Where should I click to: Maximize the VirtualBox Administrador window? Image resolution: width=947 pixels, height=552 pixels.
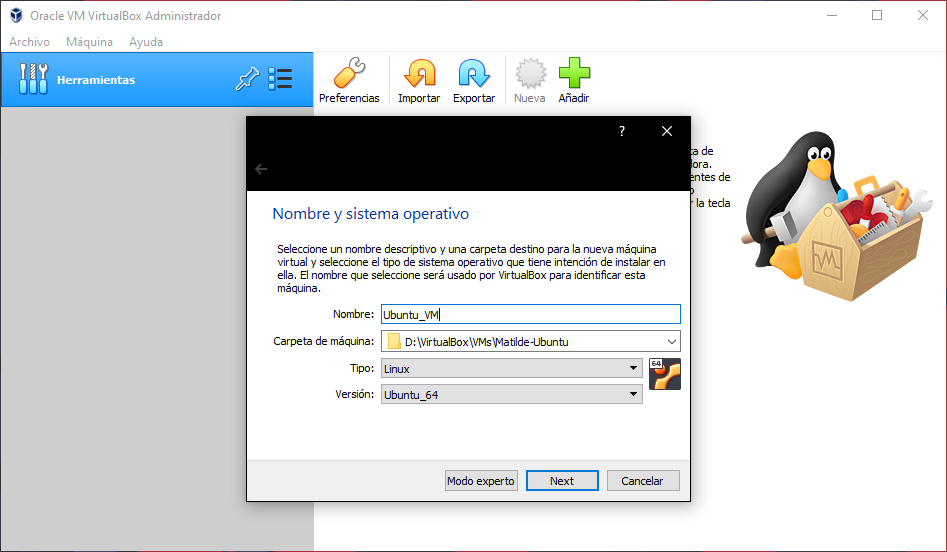(877, 15)
